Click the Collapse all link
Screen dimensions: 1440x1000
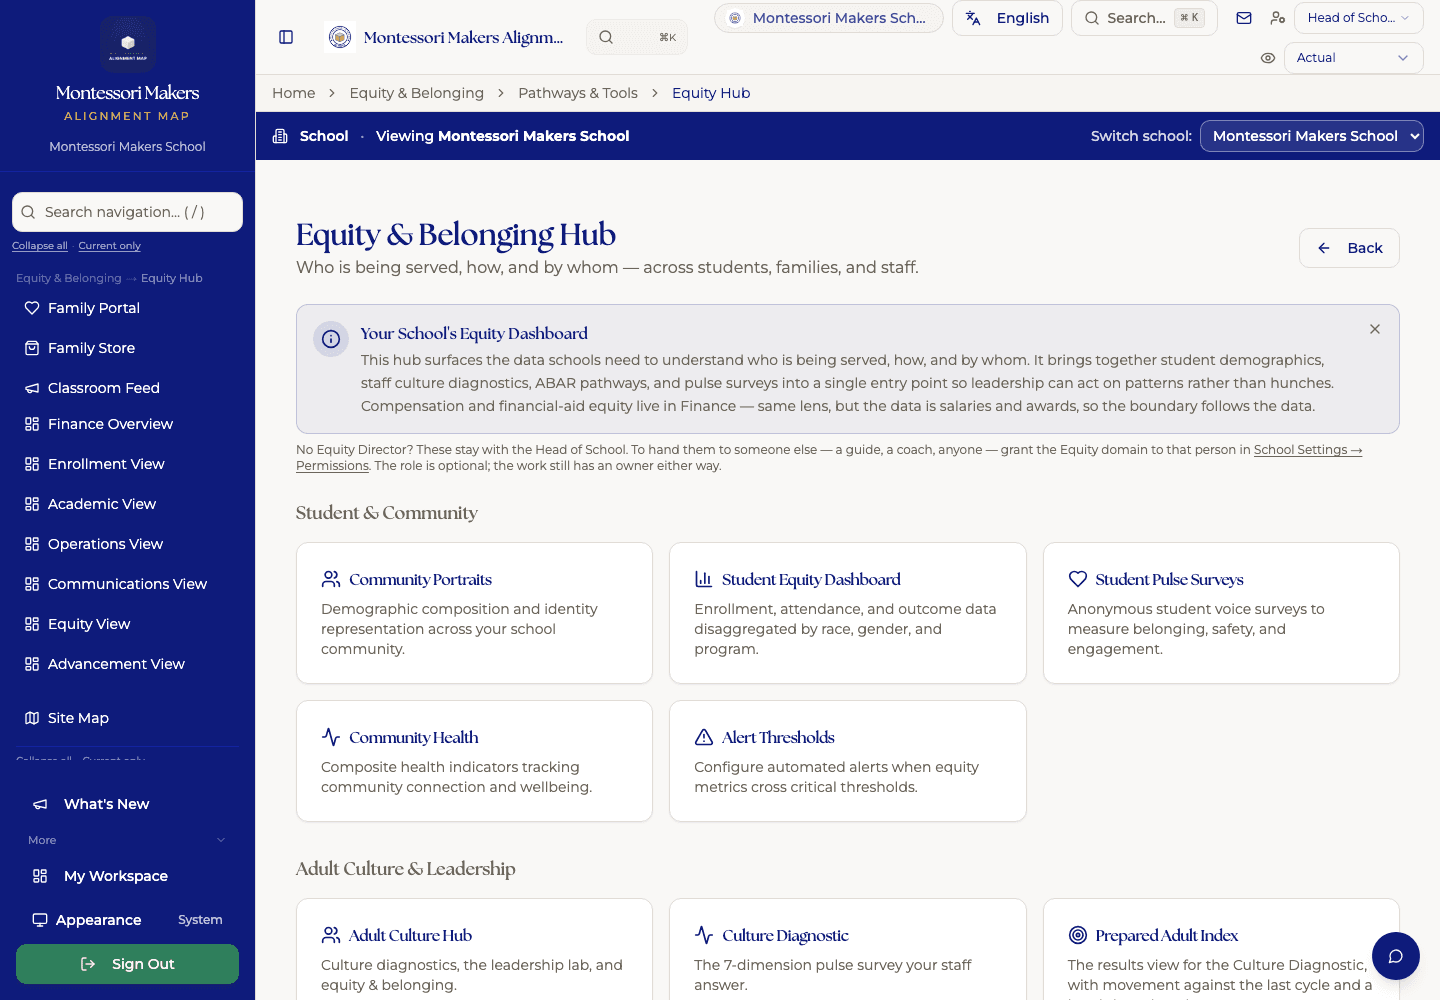click(x=40, y=246)
